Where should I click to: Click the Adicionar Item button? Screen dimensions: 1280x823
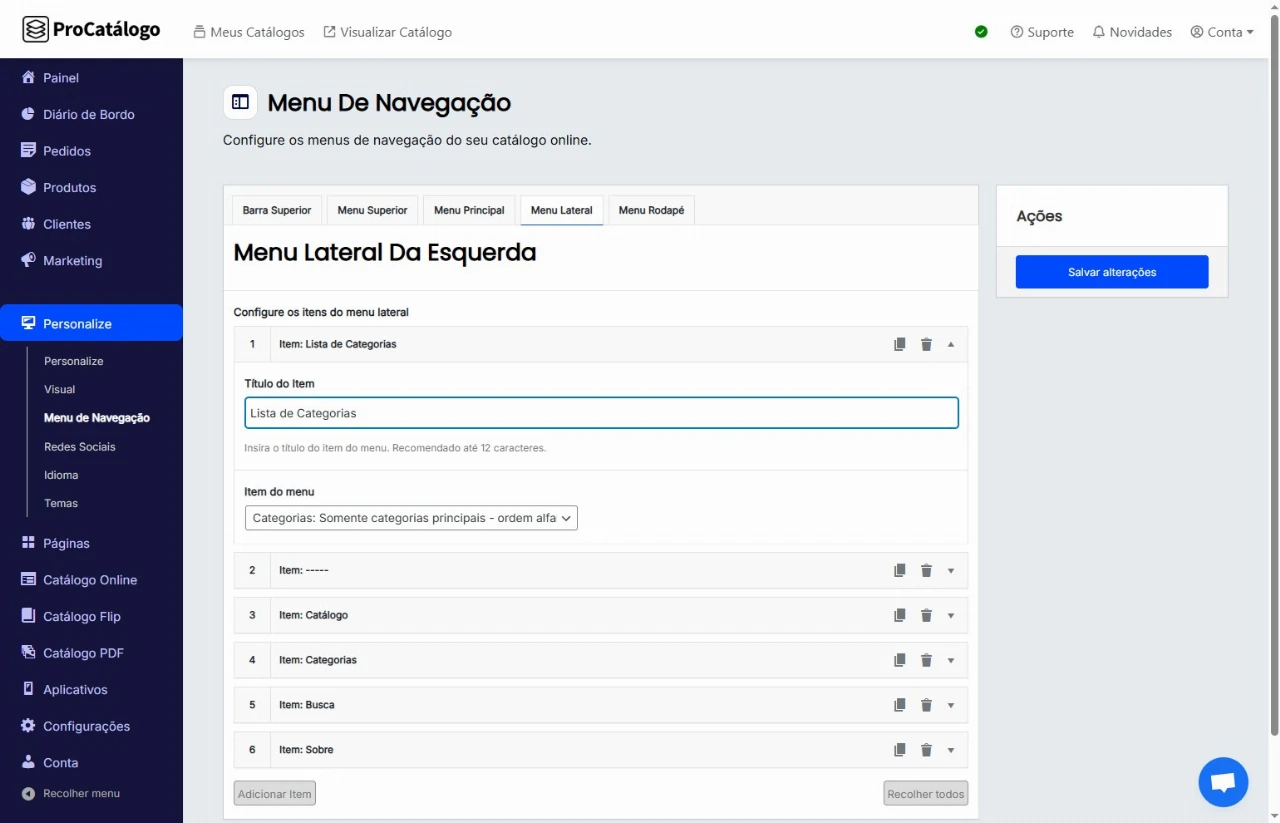point(275,794)
